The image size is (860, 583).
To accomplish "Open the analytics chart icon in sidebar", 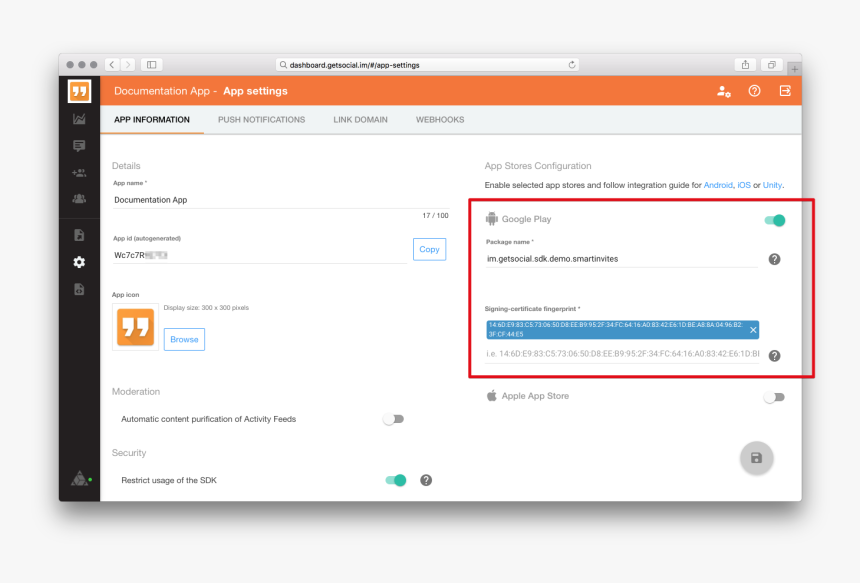I will click(x=79, y=119).
